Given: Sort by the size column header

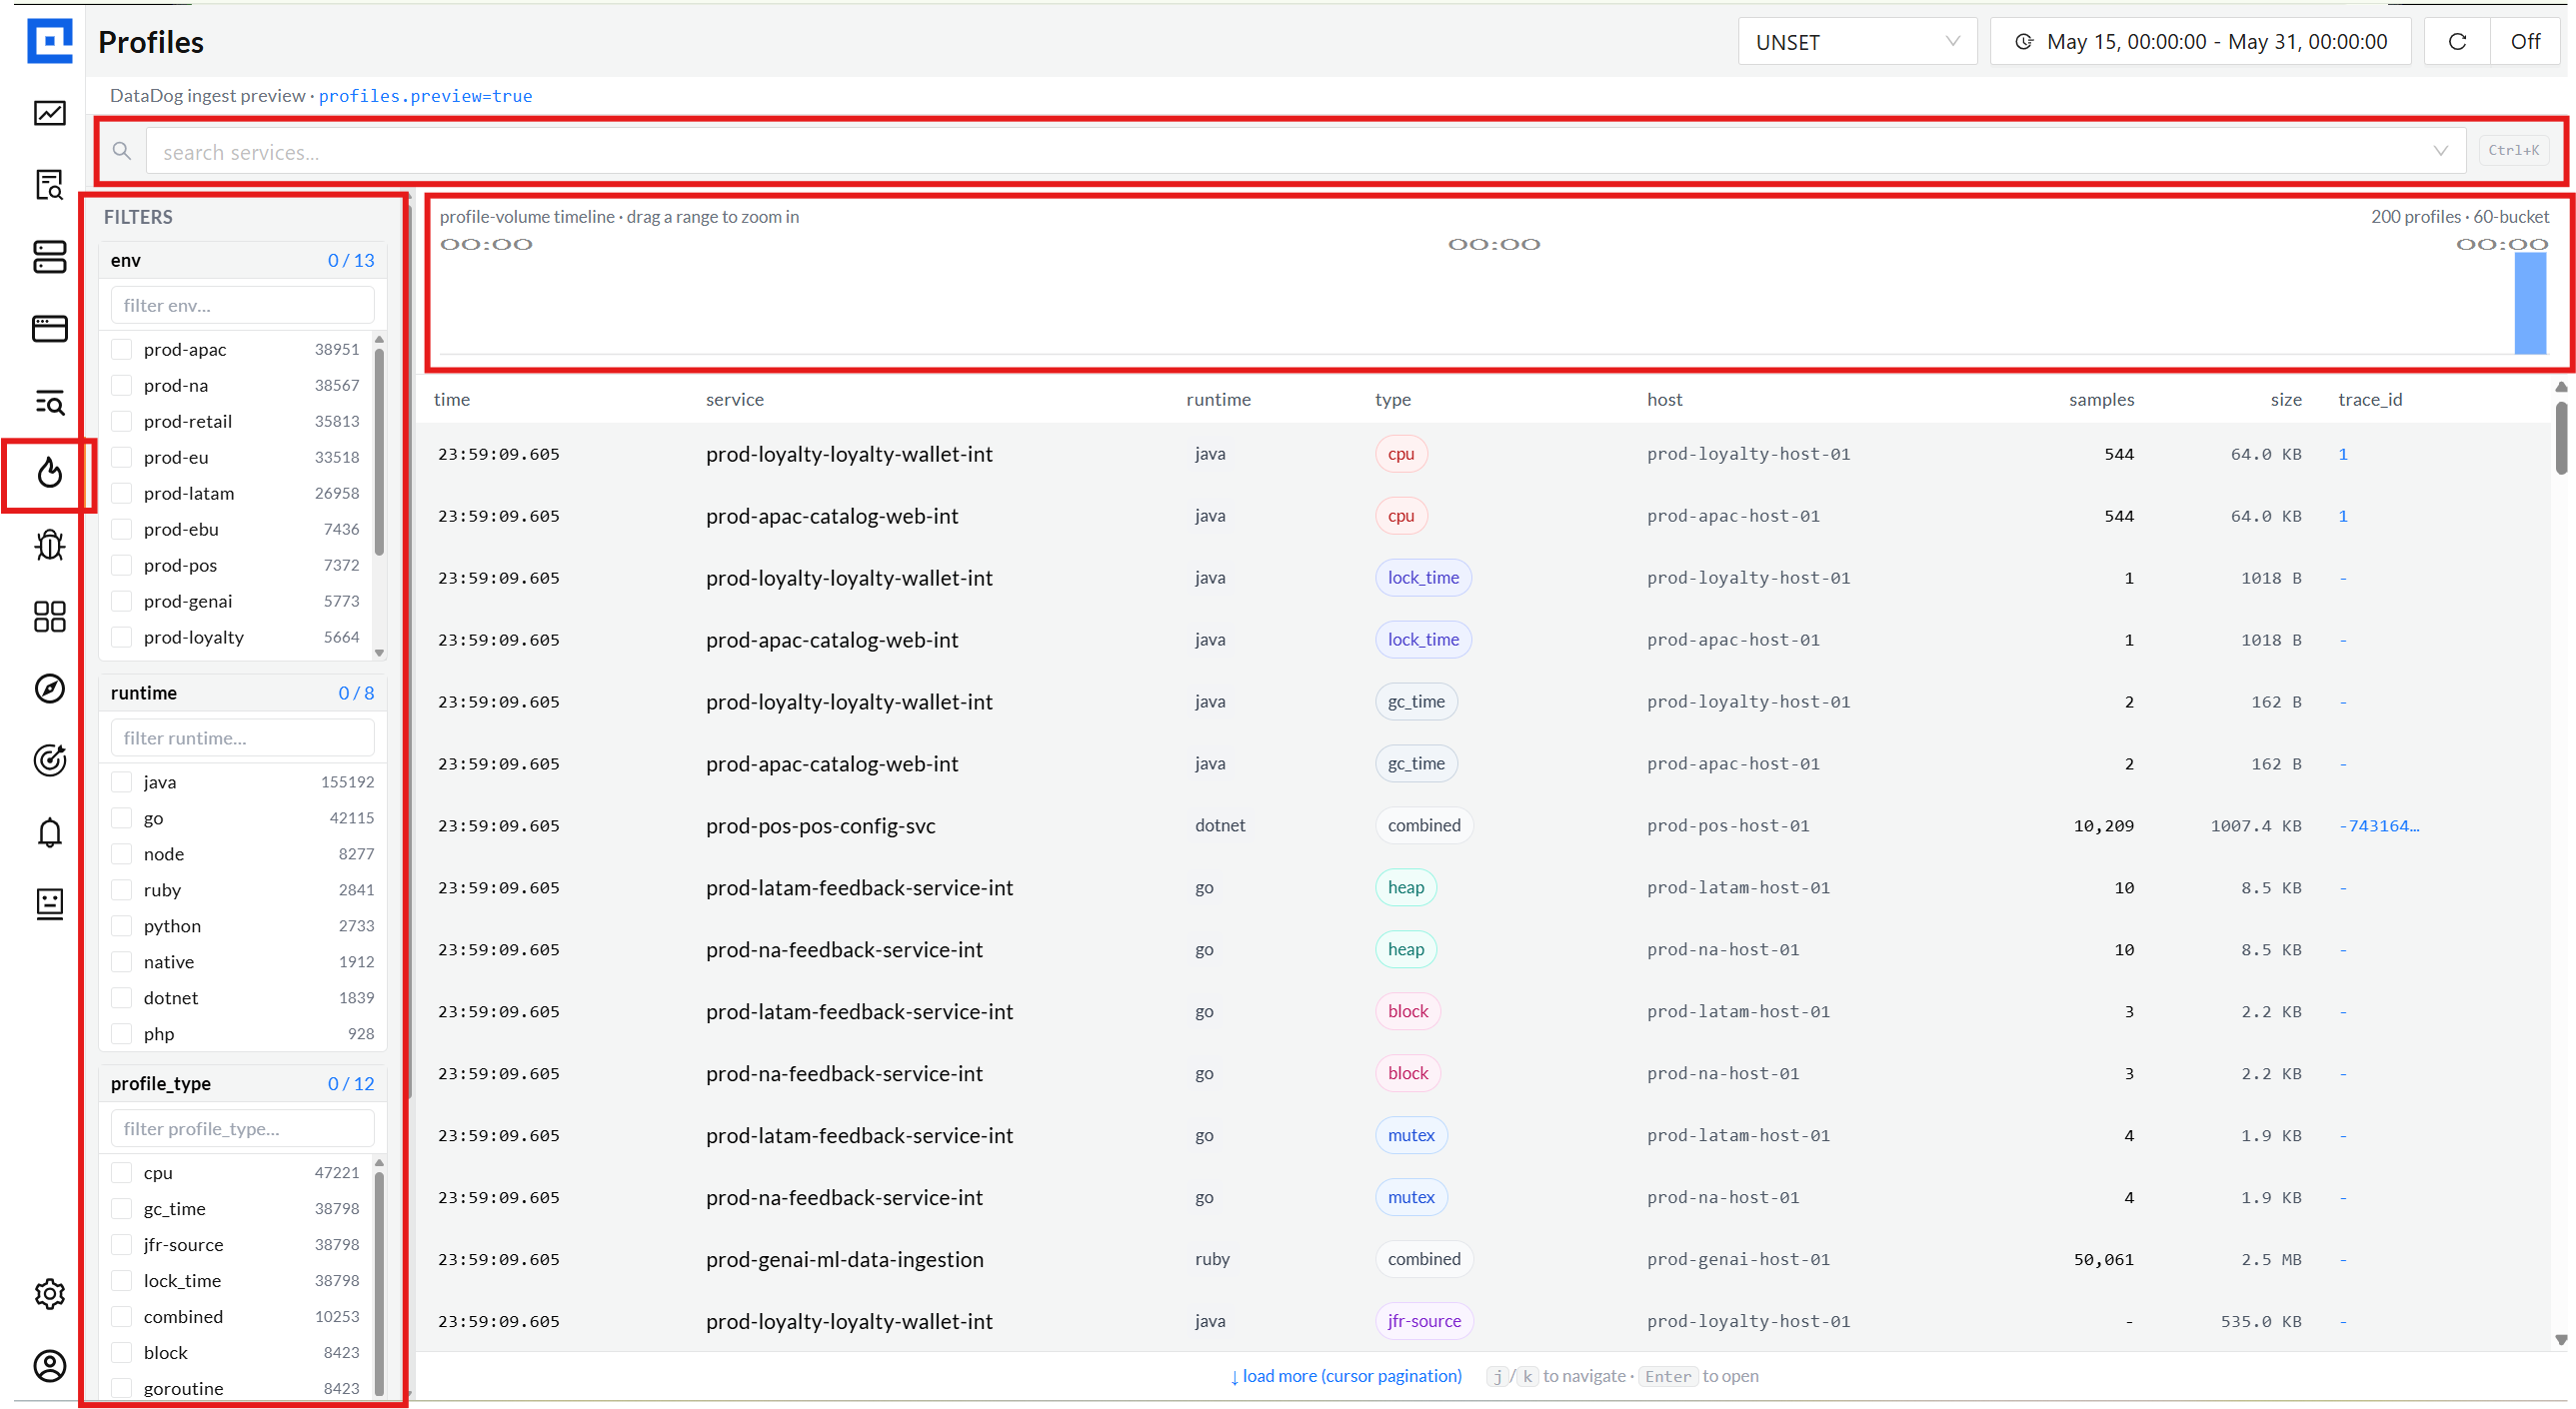Looking at the screenshot, I should (2286, 400).
